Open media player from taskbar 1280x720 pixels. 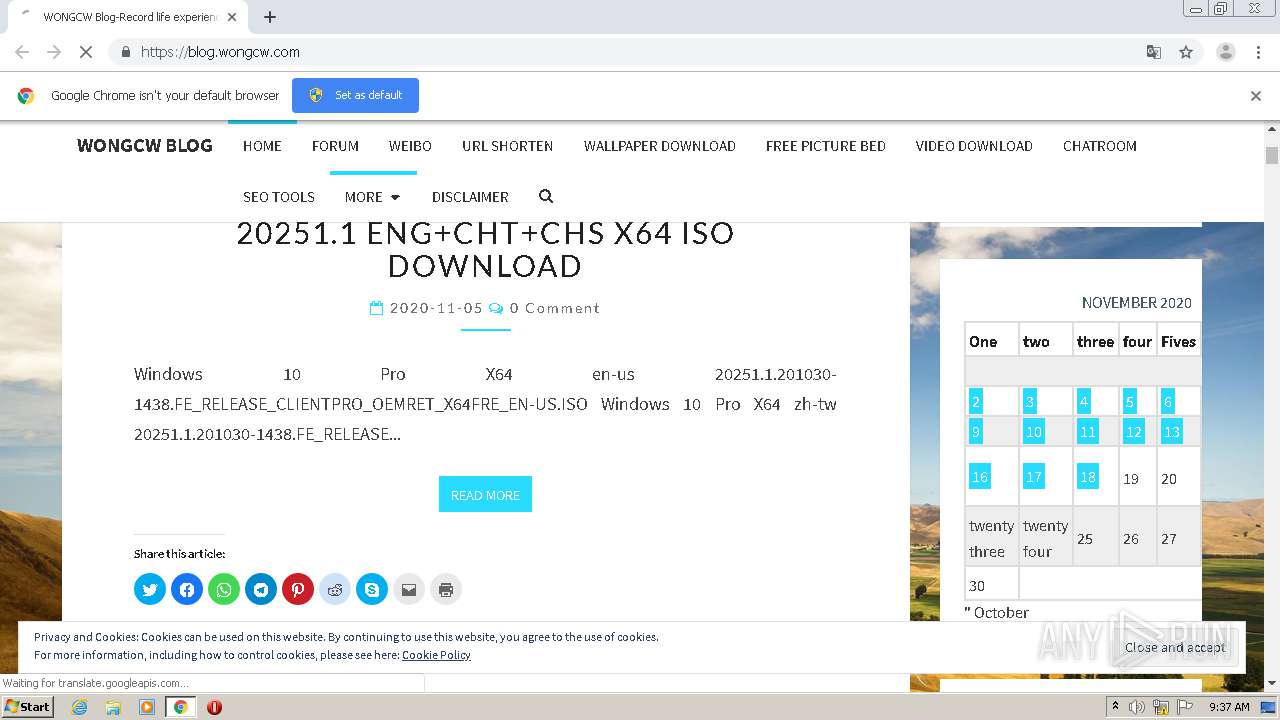point(147,707)
